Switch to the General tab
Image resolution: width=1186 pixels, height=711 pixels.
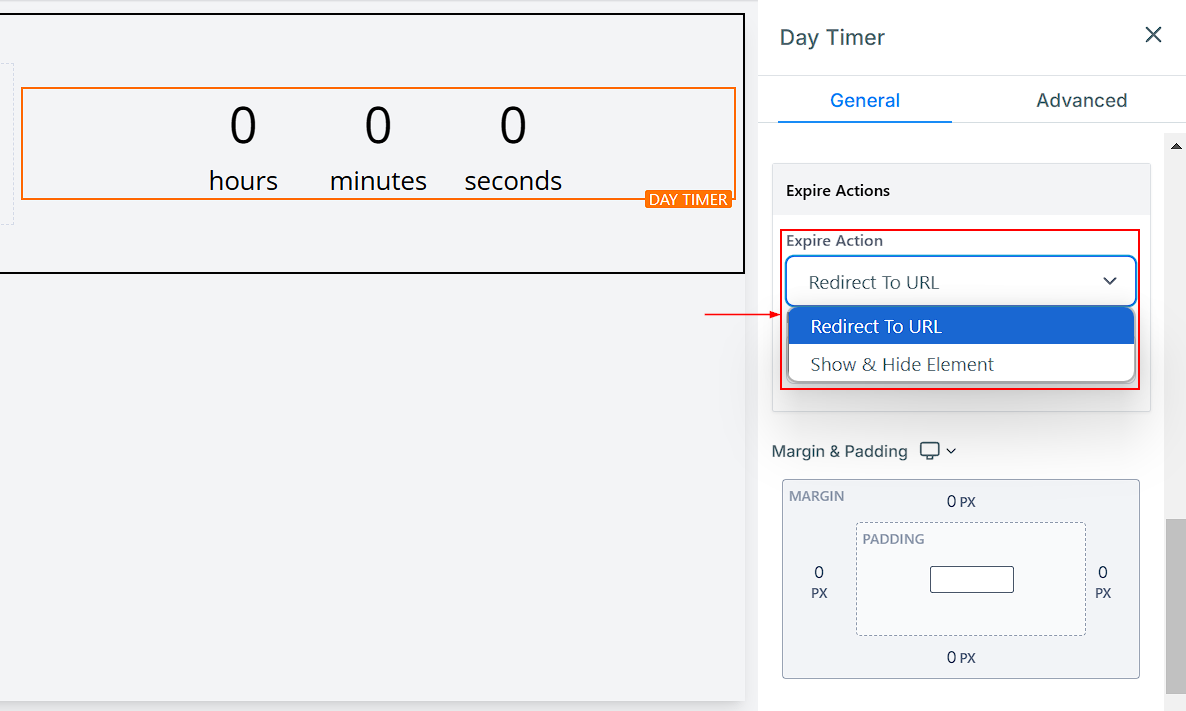coord(865,100)
